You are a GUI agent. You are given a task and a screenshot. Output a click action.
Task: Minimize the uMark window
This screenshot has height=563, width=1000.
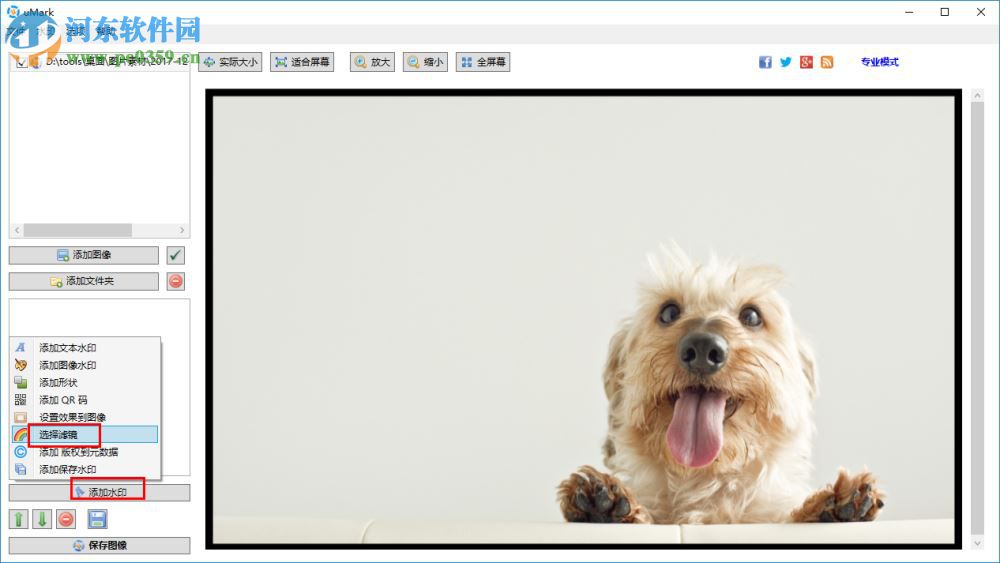(x=909, y=12)
